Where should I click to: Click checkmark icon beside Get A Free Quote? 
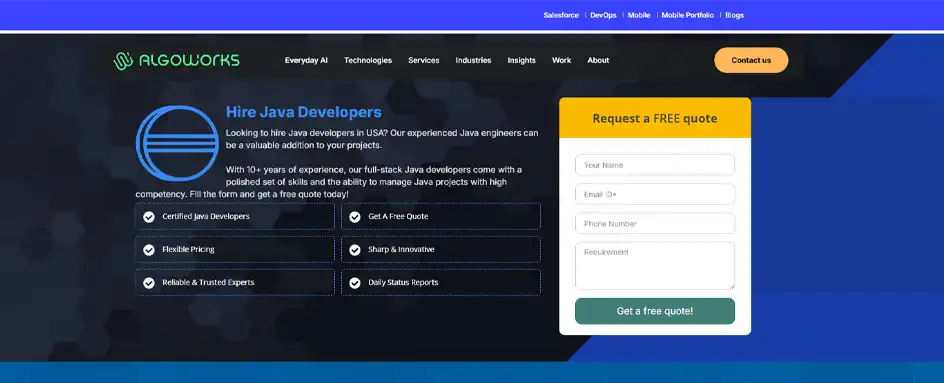(x=355, y=217)
